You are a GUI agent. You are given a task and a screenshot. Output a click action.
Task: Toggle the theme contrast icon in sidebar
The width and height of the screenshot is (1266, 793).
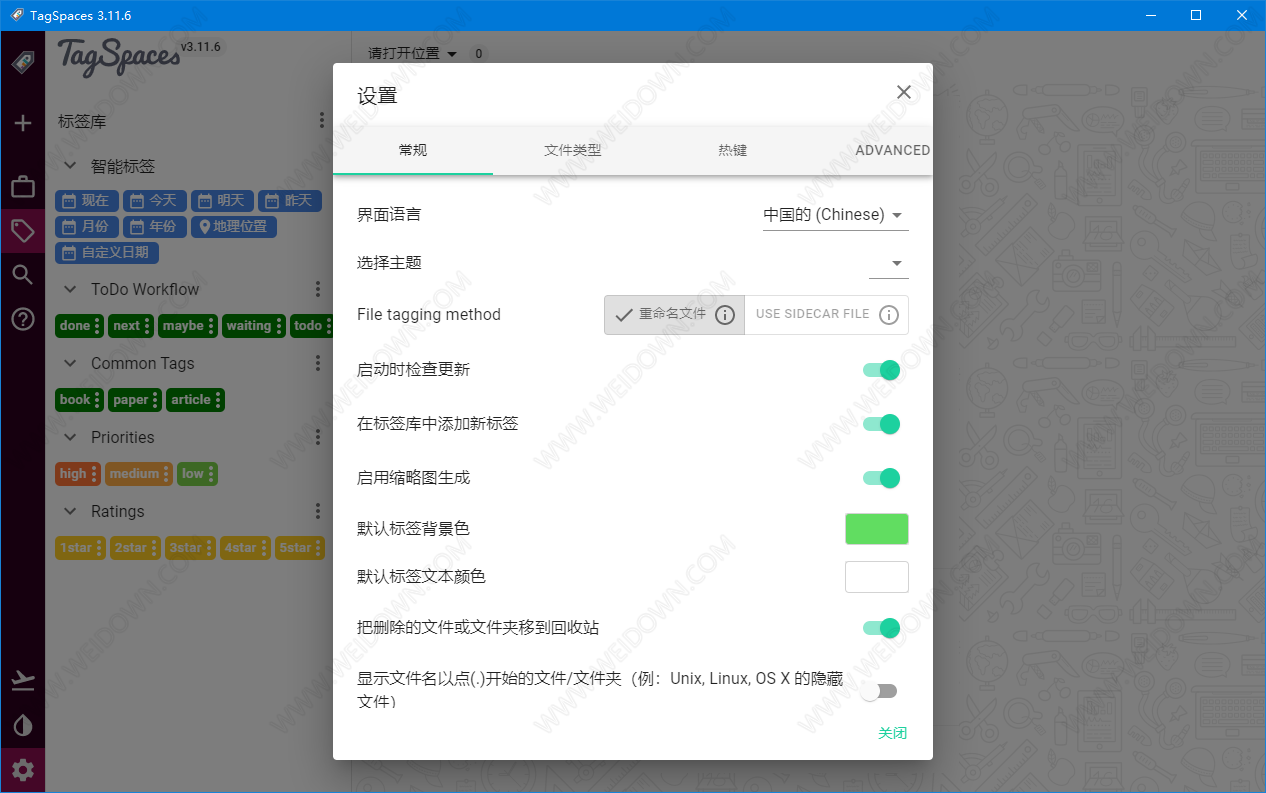click(22, 725)
